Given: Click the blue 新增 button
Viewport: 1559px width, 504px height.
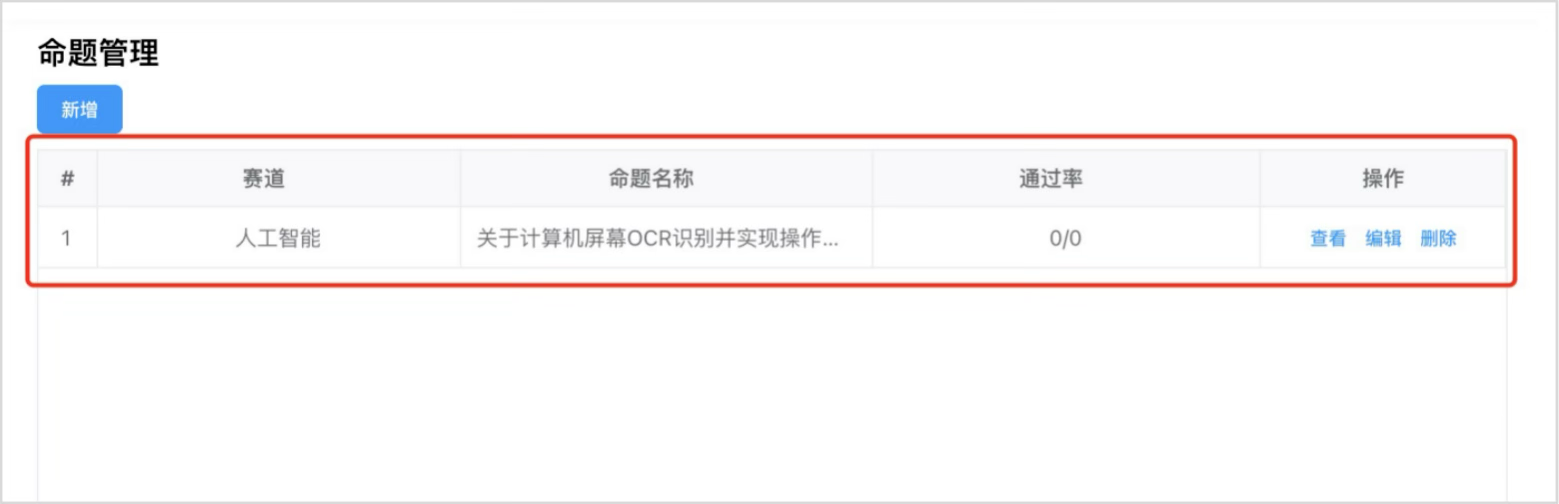Looking at the screenshot, I should (80, 110).
